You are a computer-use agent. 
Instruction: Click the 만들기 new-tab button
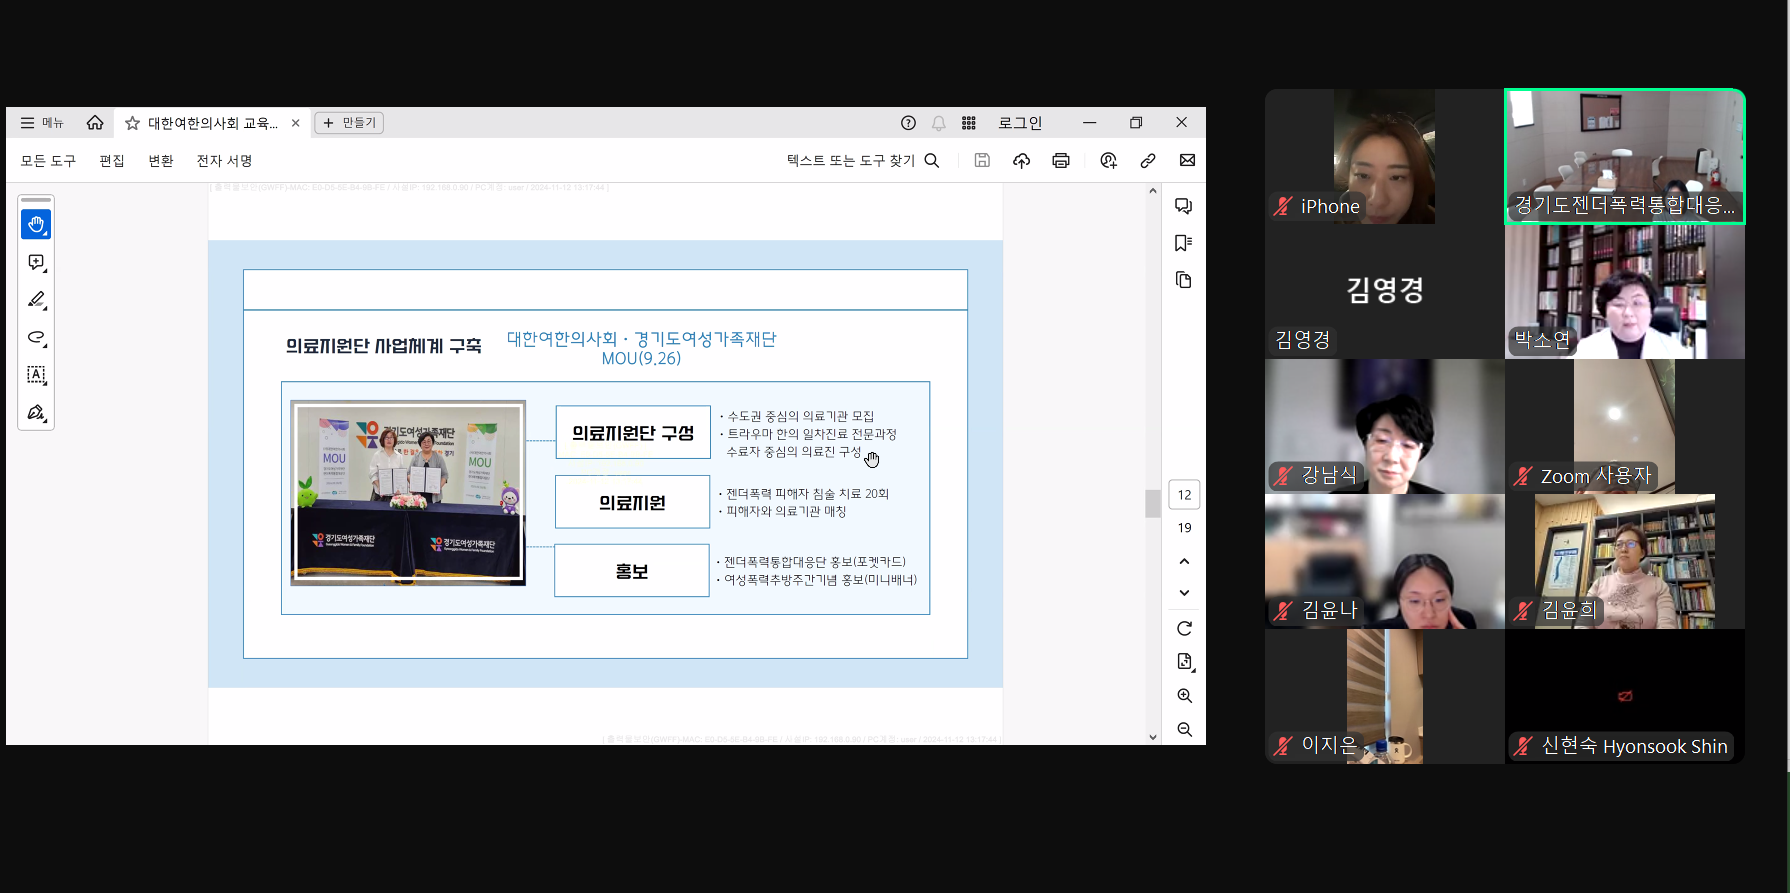coord(349,123)
